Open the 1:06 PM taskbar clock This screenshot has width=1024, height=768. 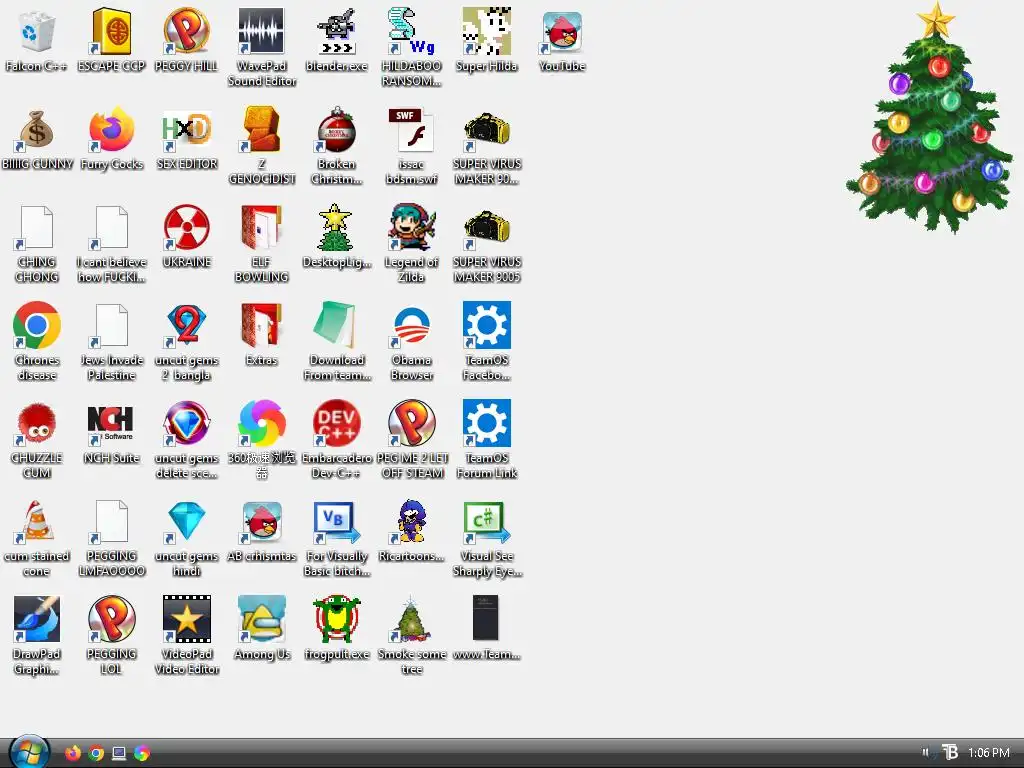coord(989,753)
